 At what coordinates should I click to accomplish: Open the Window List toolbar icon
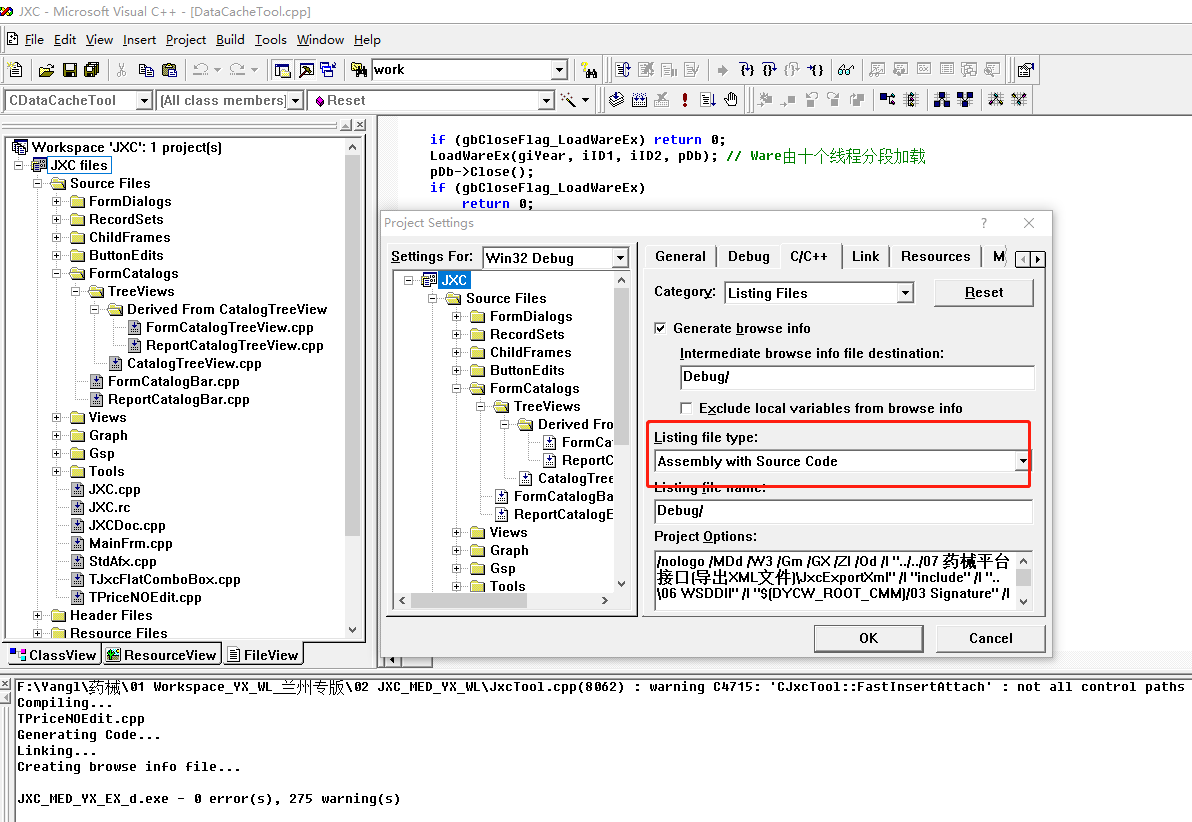[328, 70]
